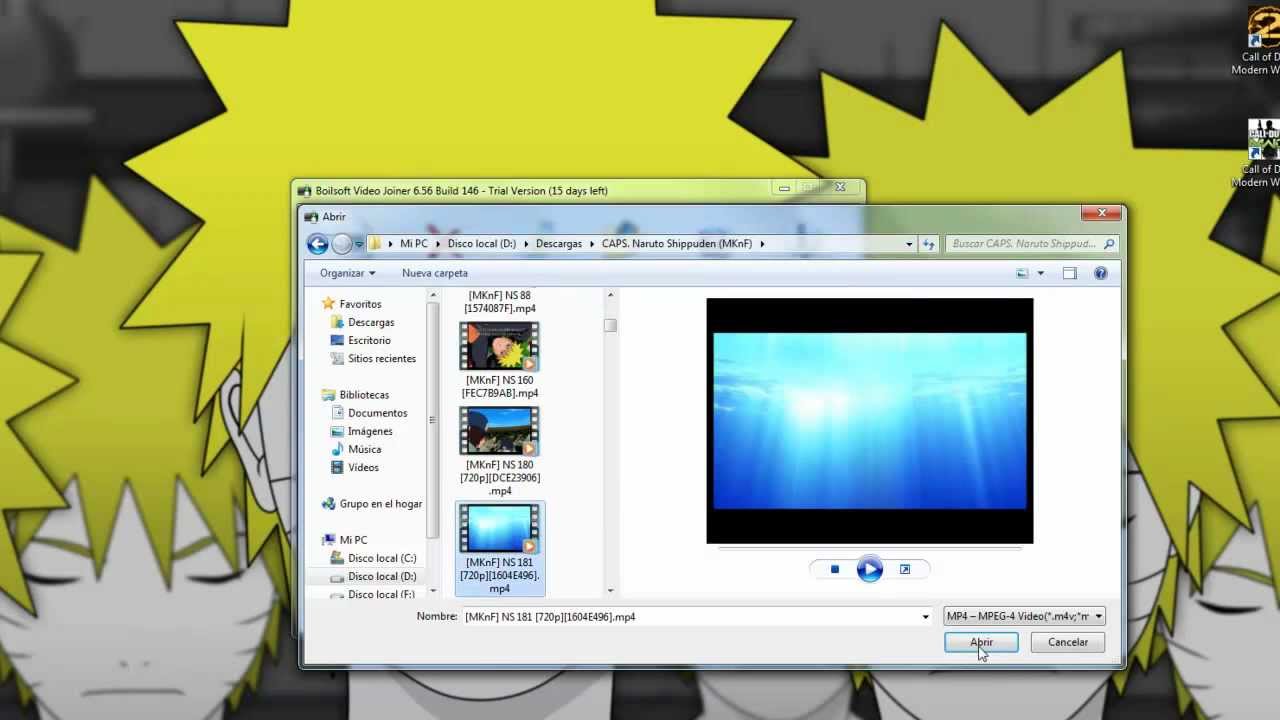Screen dimensions: 1280x720
Task: Click the Descargas folder icon in sidebar
Action: [x=337, y=322]
